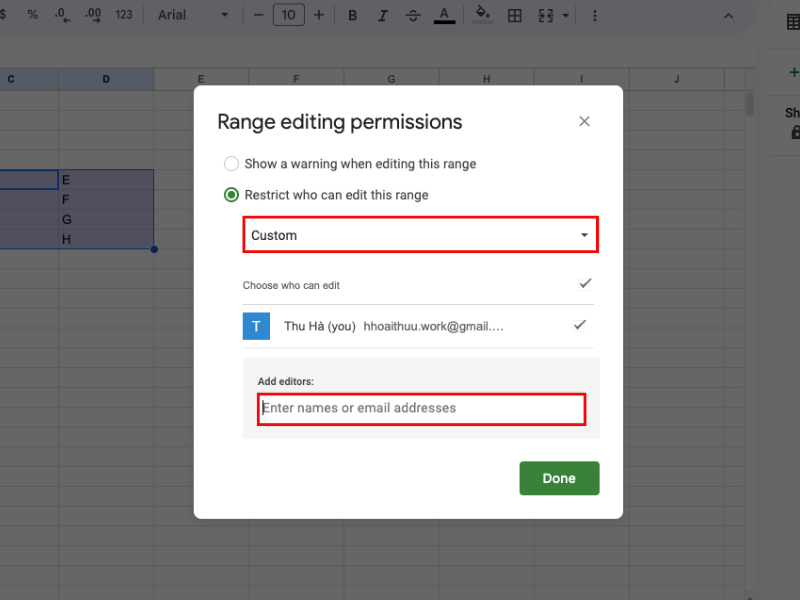Open the Custom permissions dropdown
Viewport: 800px width, 600px height.
(x=420, y=235)
